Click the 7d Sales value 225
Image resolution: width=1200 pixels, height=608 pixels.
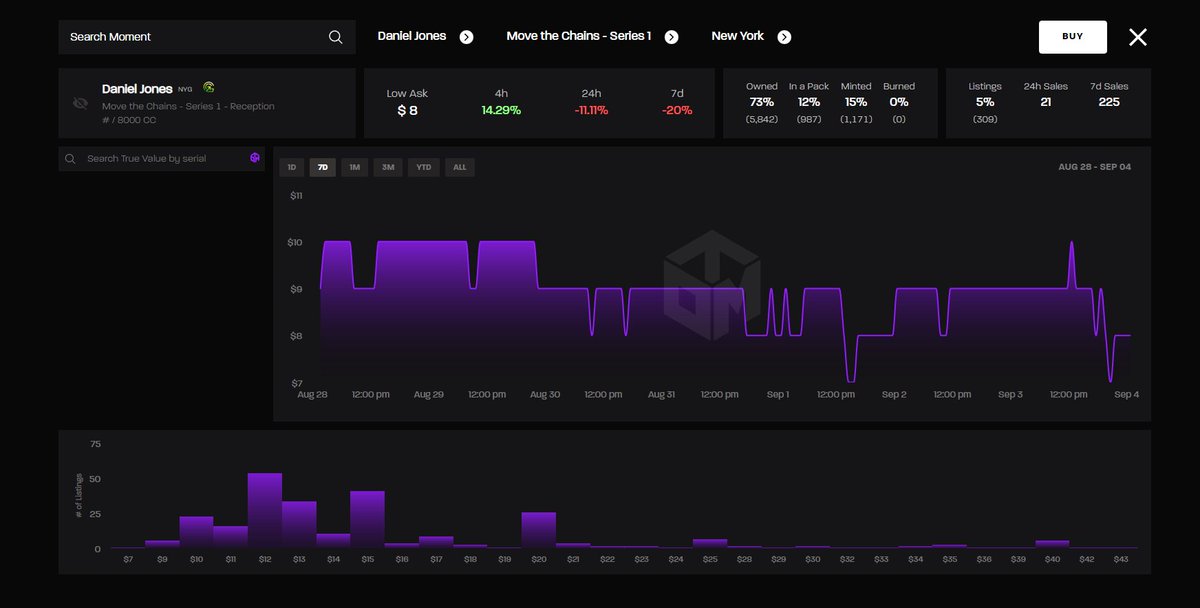click(1109, 102)
